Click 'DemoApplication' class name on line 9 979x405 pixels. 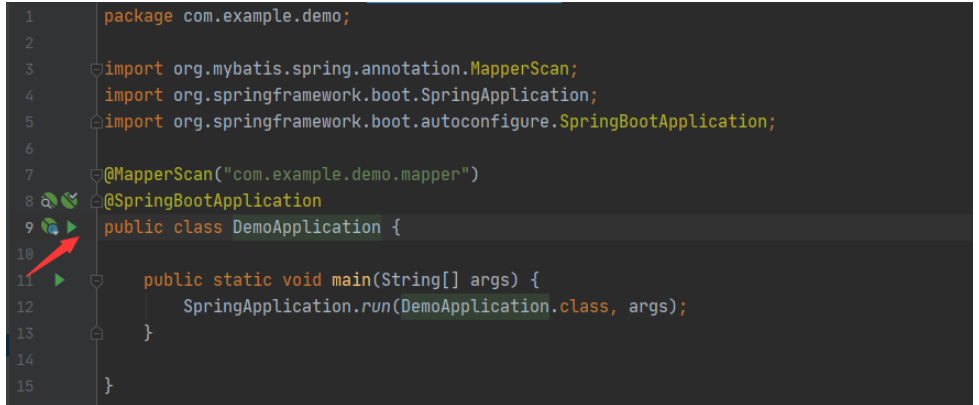coord(307,227)
